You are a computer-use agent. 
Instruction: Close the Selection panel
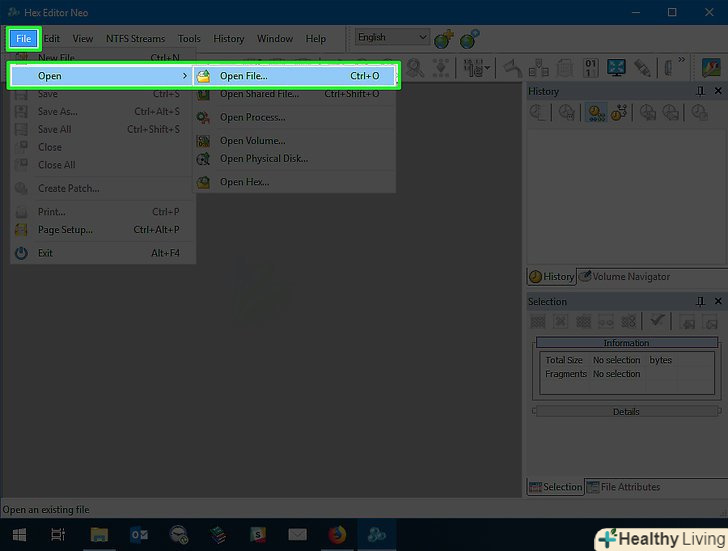(718, 301)
